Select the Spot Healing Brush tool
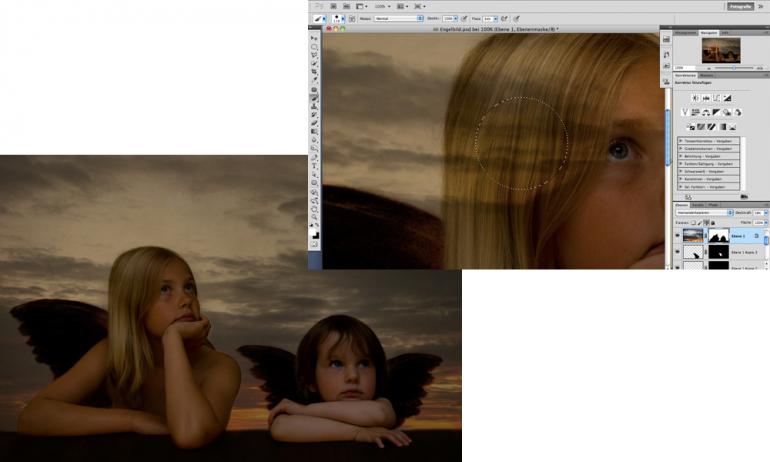 [314, 89]
